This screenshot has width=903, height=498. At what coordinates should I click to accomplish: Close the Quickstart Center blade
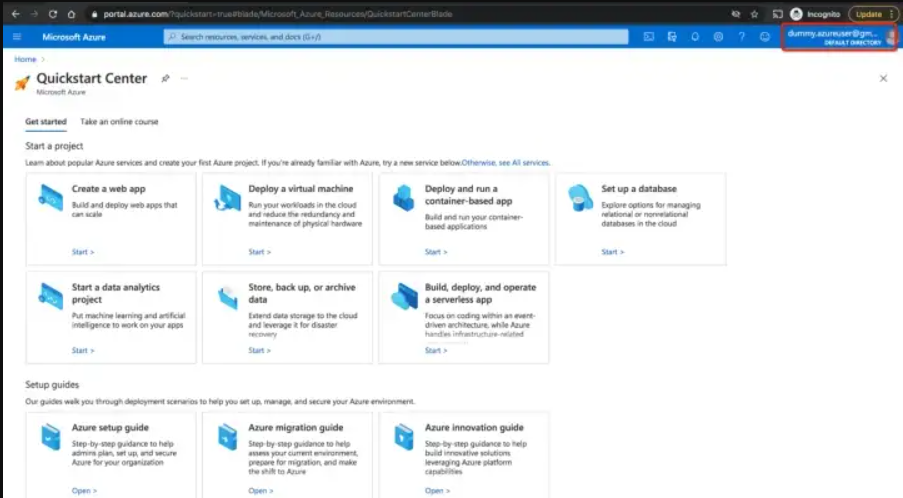(883, 78)
